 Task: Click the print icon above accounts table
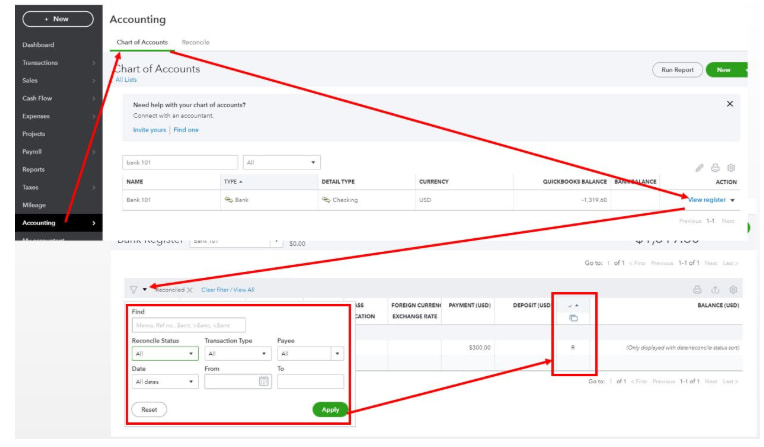click(715, 168)
